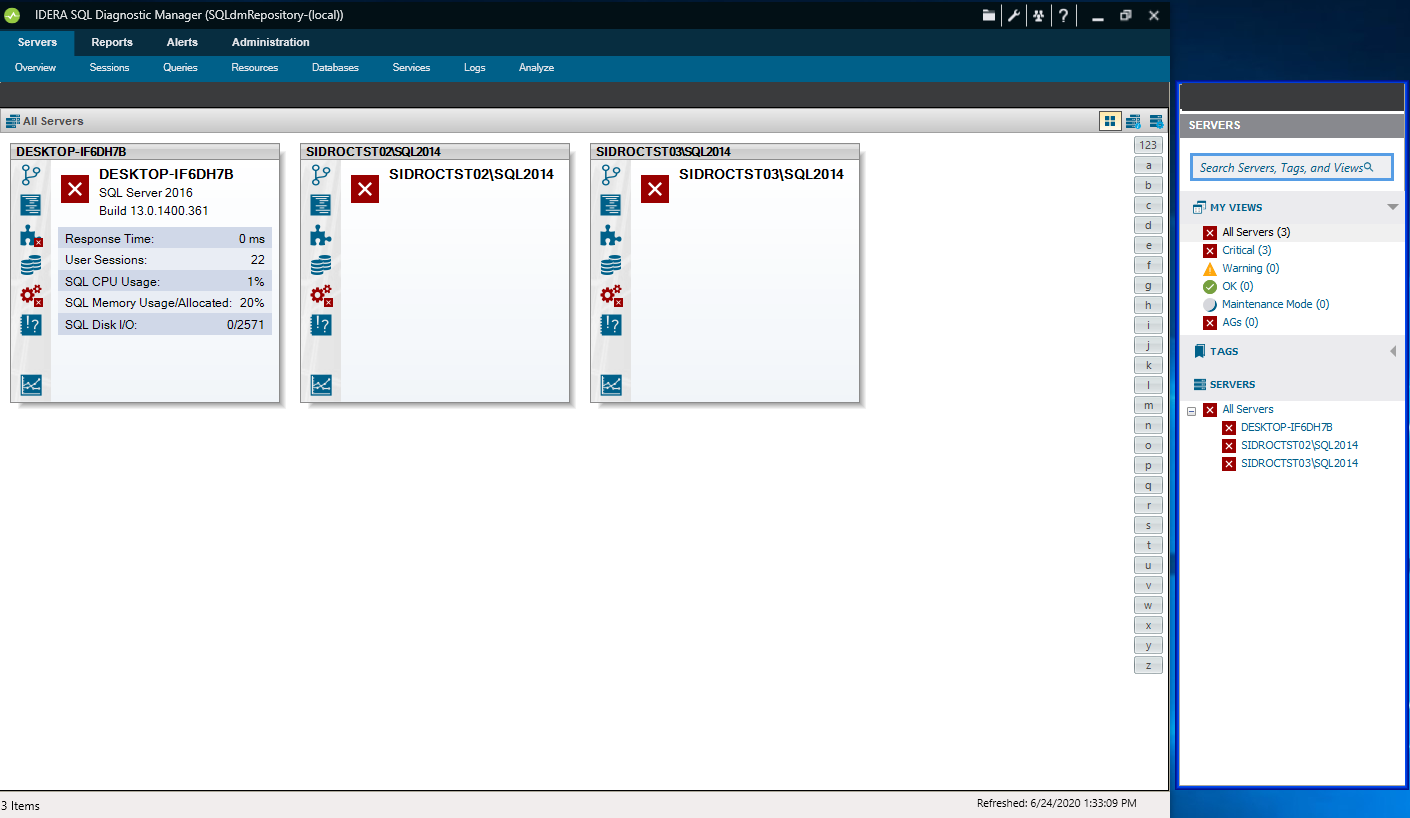Filter servers by letter d

[x=1148, y=225]
